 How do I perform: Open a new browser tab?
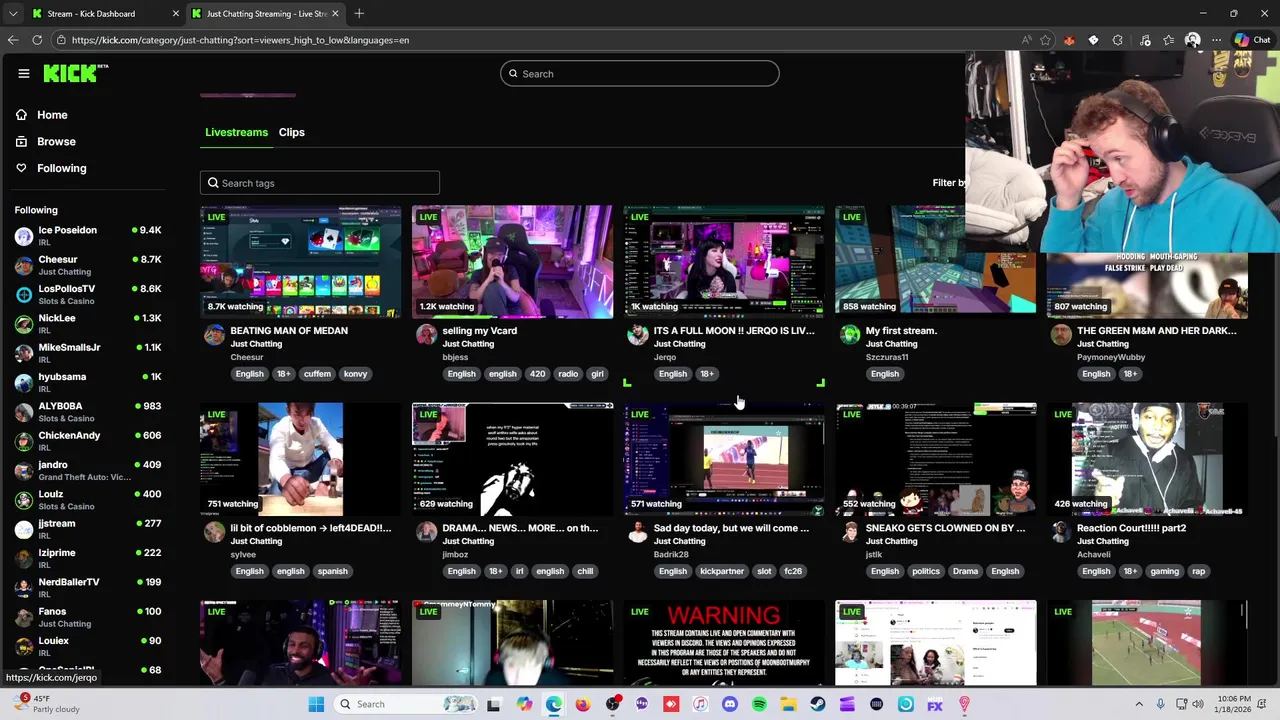(x=359, y=13)
